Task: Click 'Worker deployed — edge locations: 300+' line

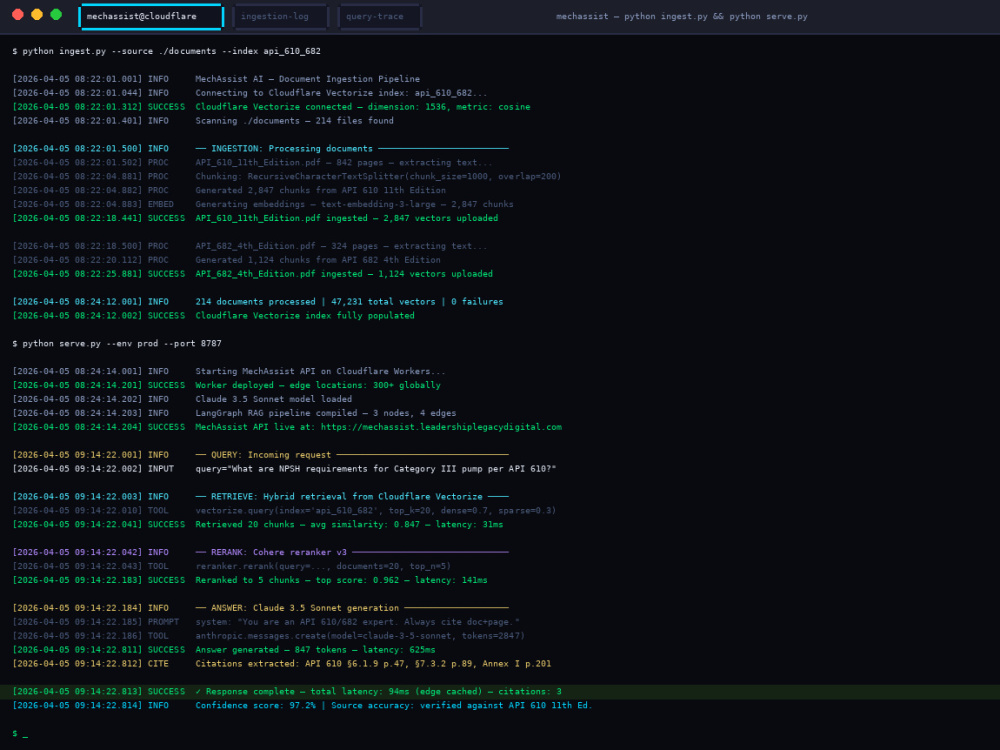Action: point(227,385)
